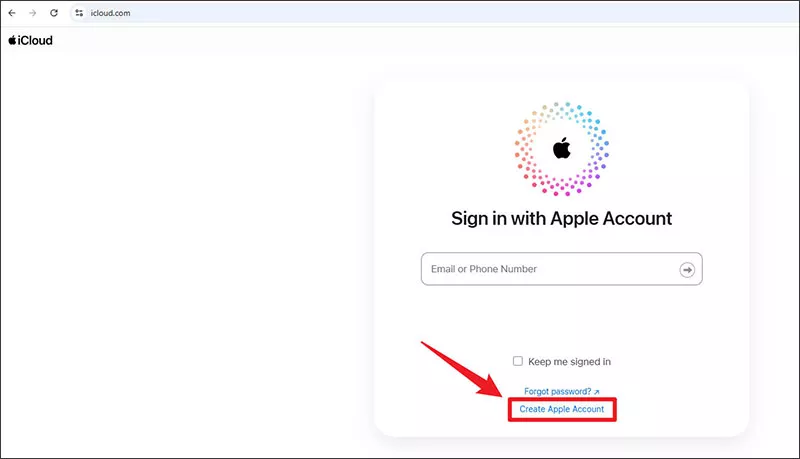Click the Apple logo inside the dotted ring
Viewport: 800px width, 459px height.
[561, 148]
